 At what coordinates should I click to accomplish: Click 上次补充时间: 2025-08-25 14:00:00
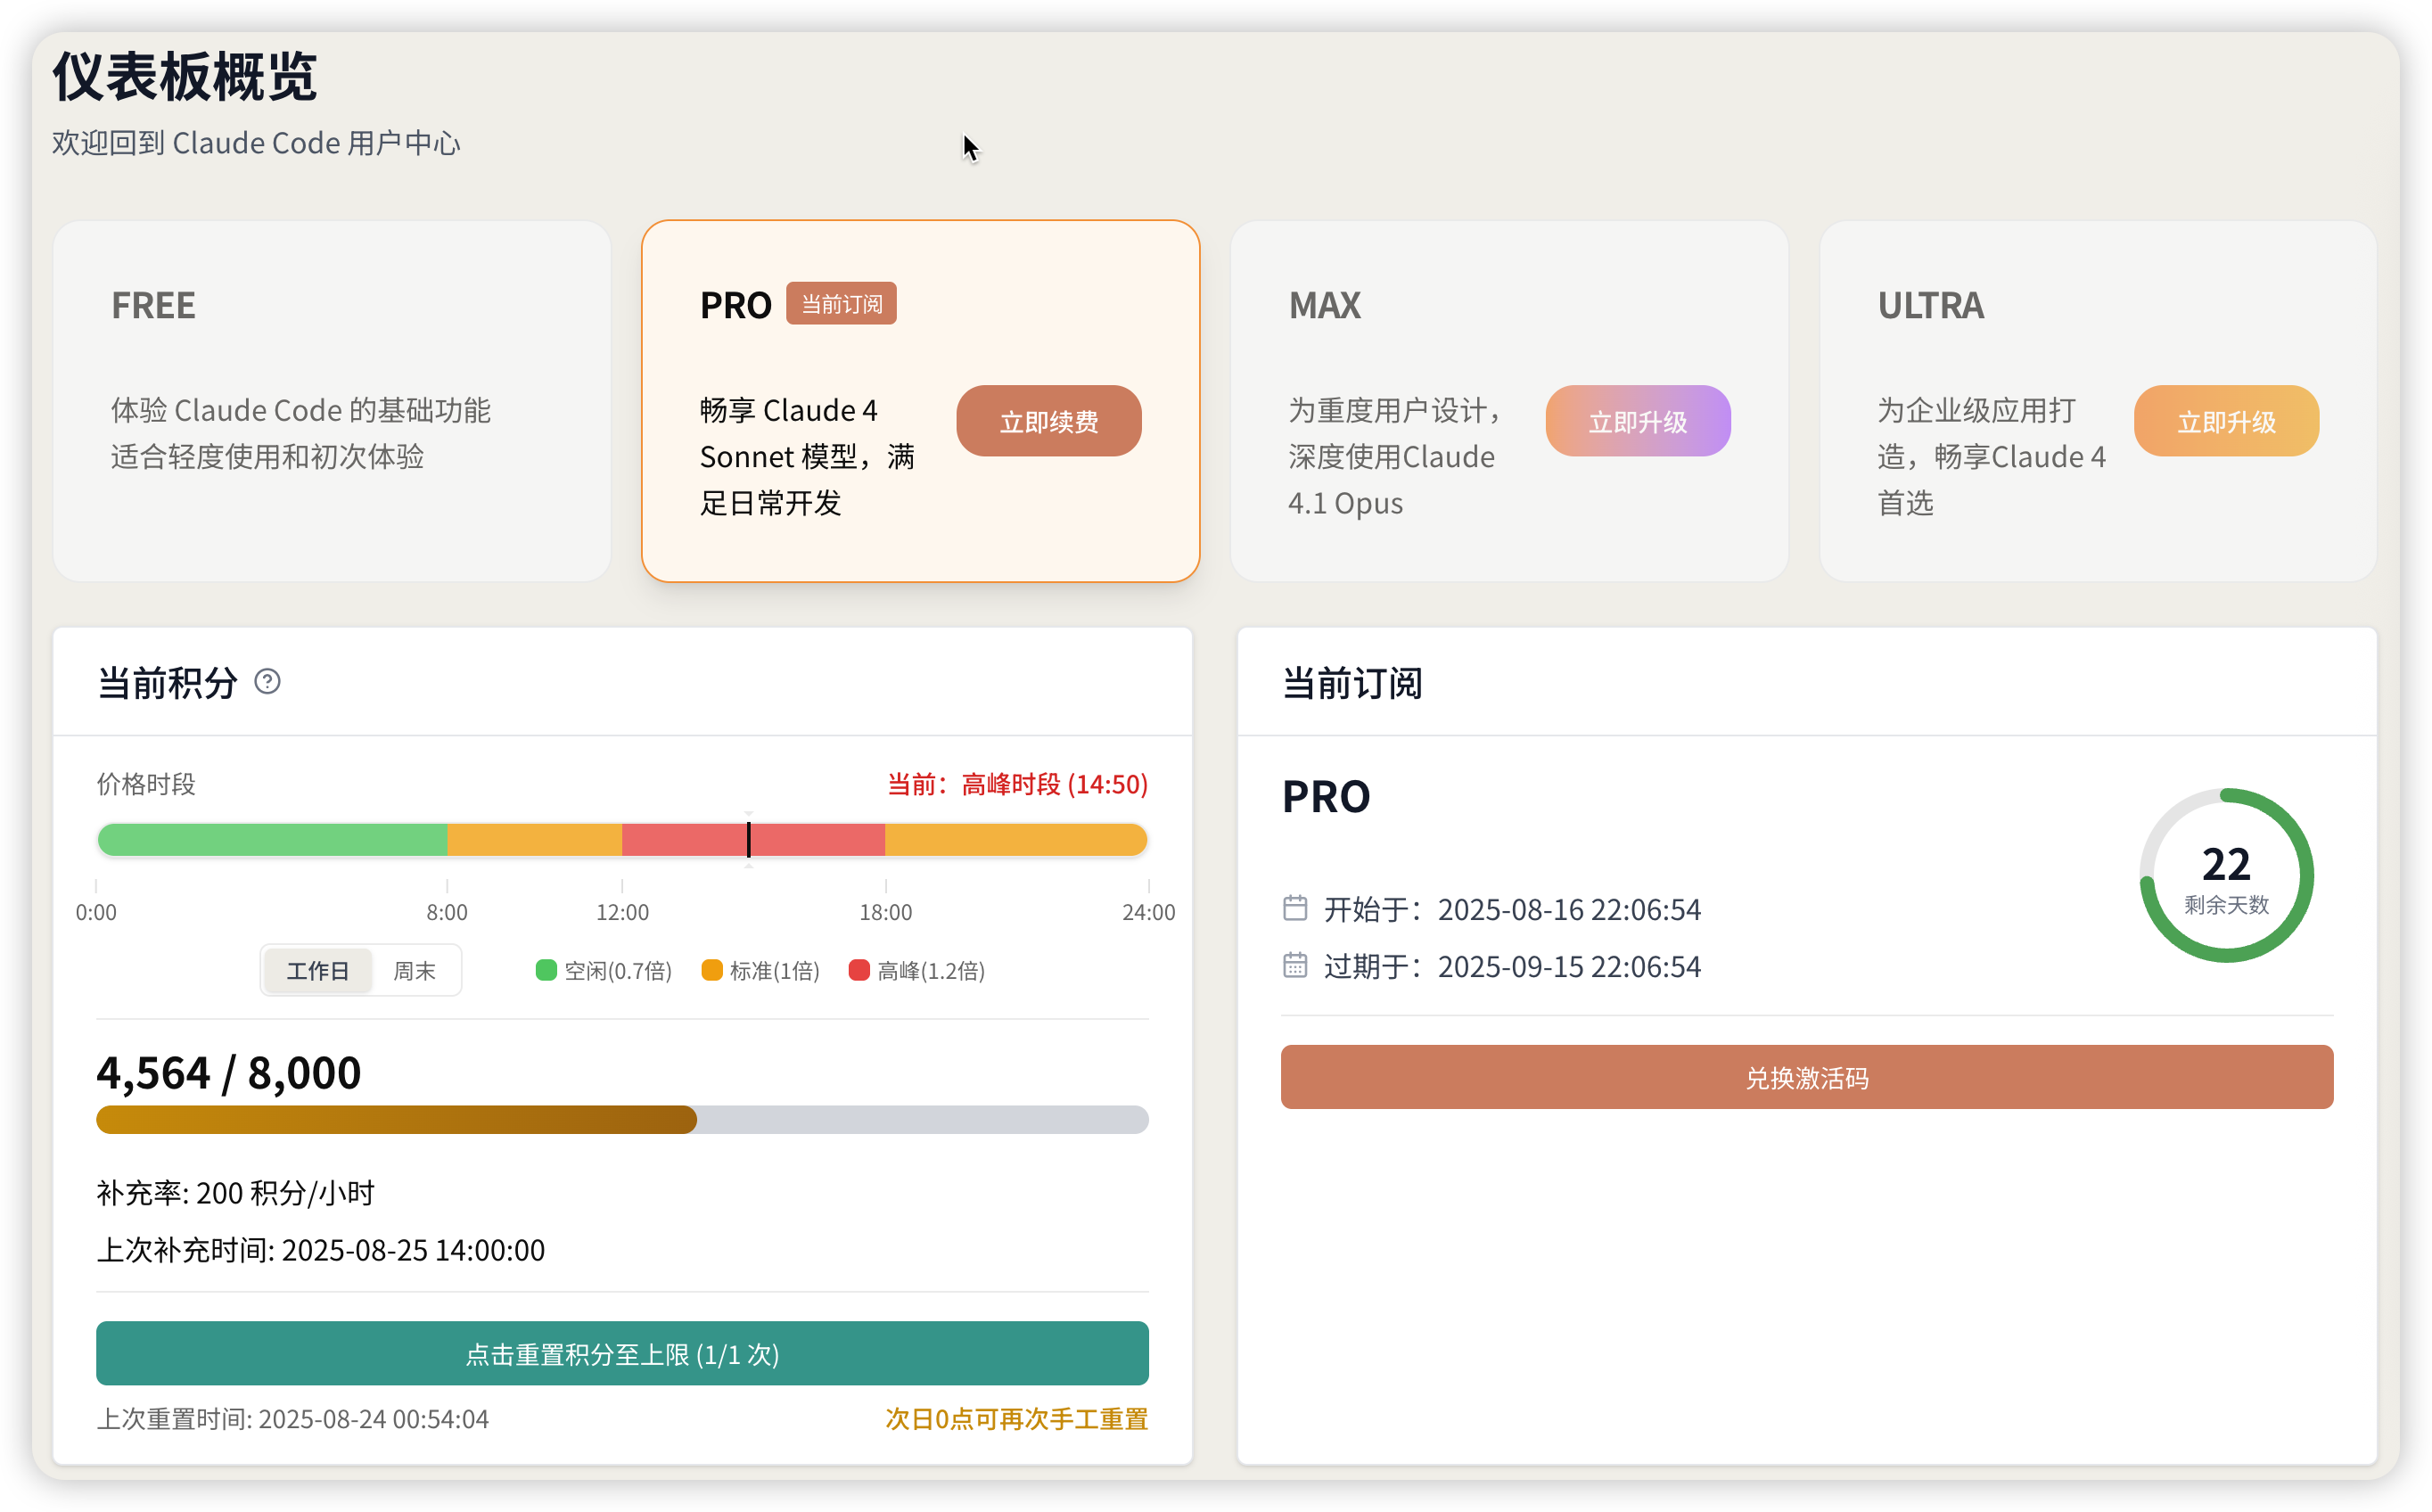321,1250
